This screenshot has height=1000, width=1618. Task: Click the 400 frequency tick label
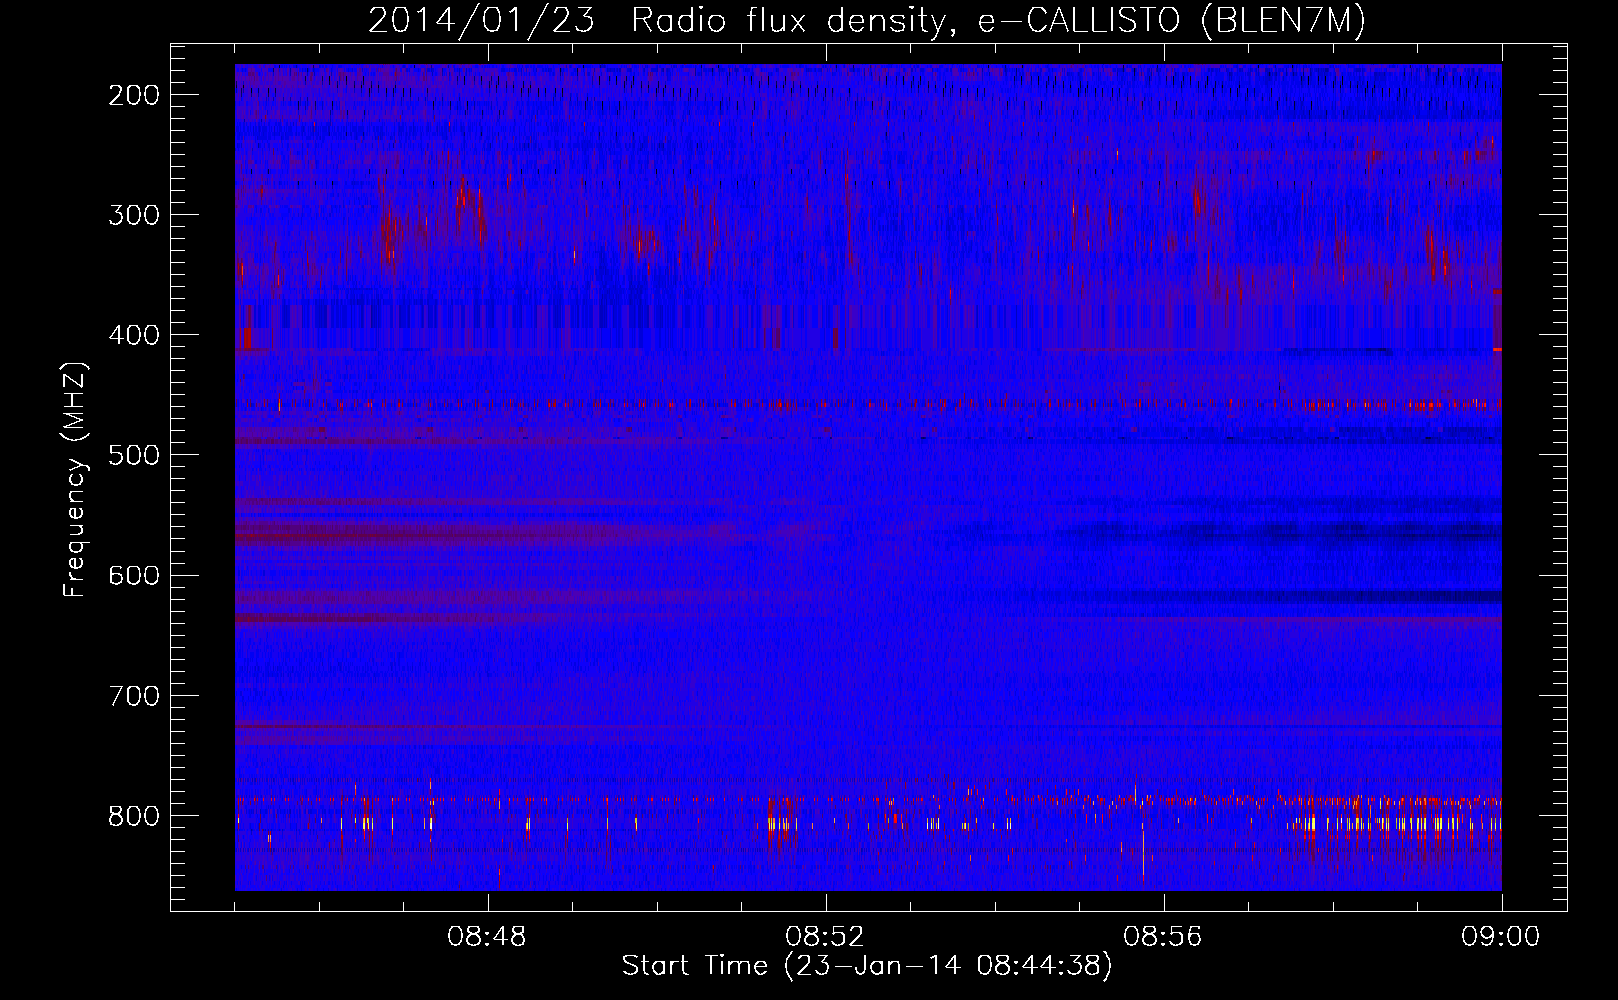coord(134,335)
